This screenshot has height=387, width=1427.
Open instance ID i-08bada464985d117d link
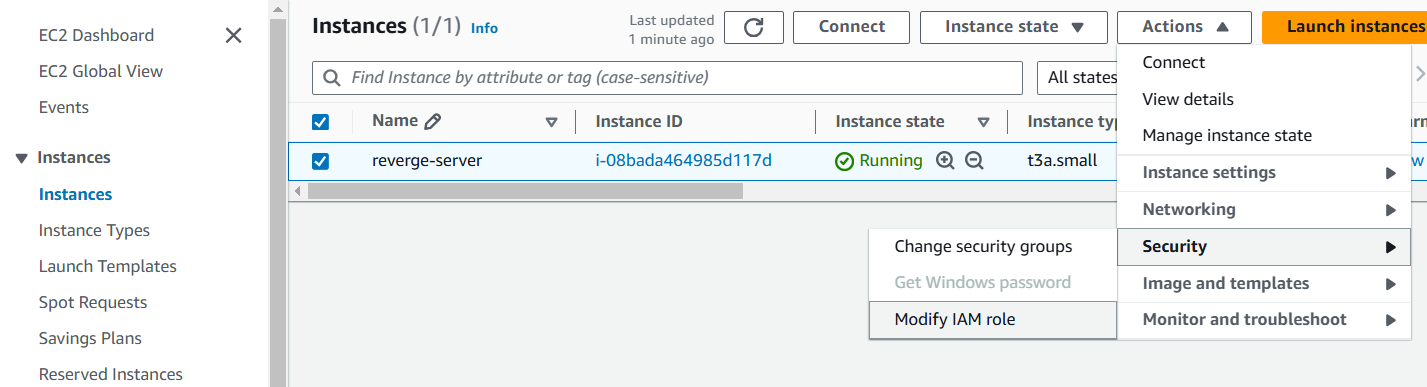pos(683,160)
